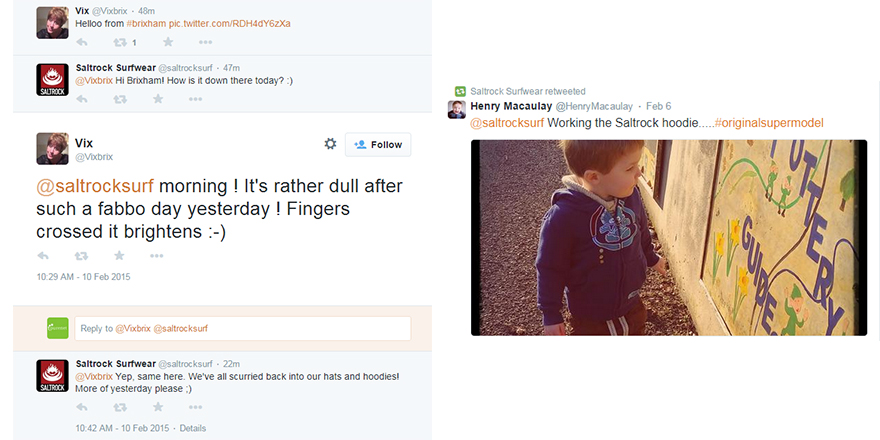Click reply icon under "Yep, same here" tweet

(82, 407)
